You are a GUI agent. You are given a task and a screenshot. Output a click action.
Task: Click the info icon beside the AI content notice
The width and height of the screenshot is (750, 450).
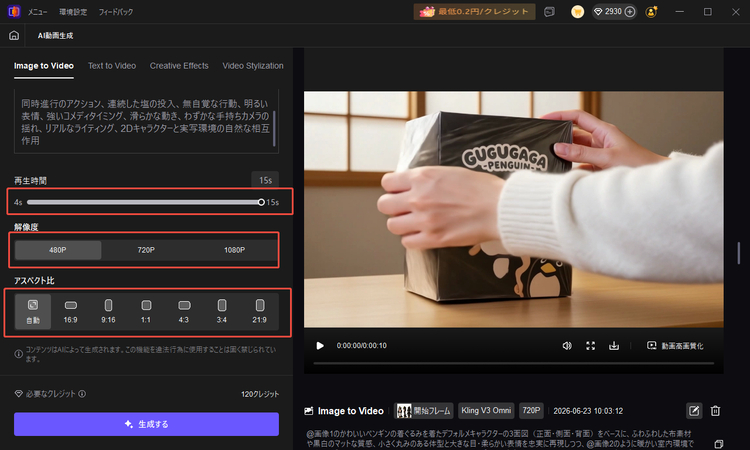pyautogui.click(x=18, y=354)
